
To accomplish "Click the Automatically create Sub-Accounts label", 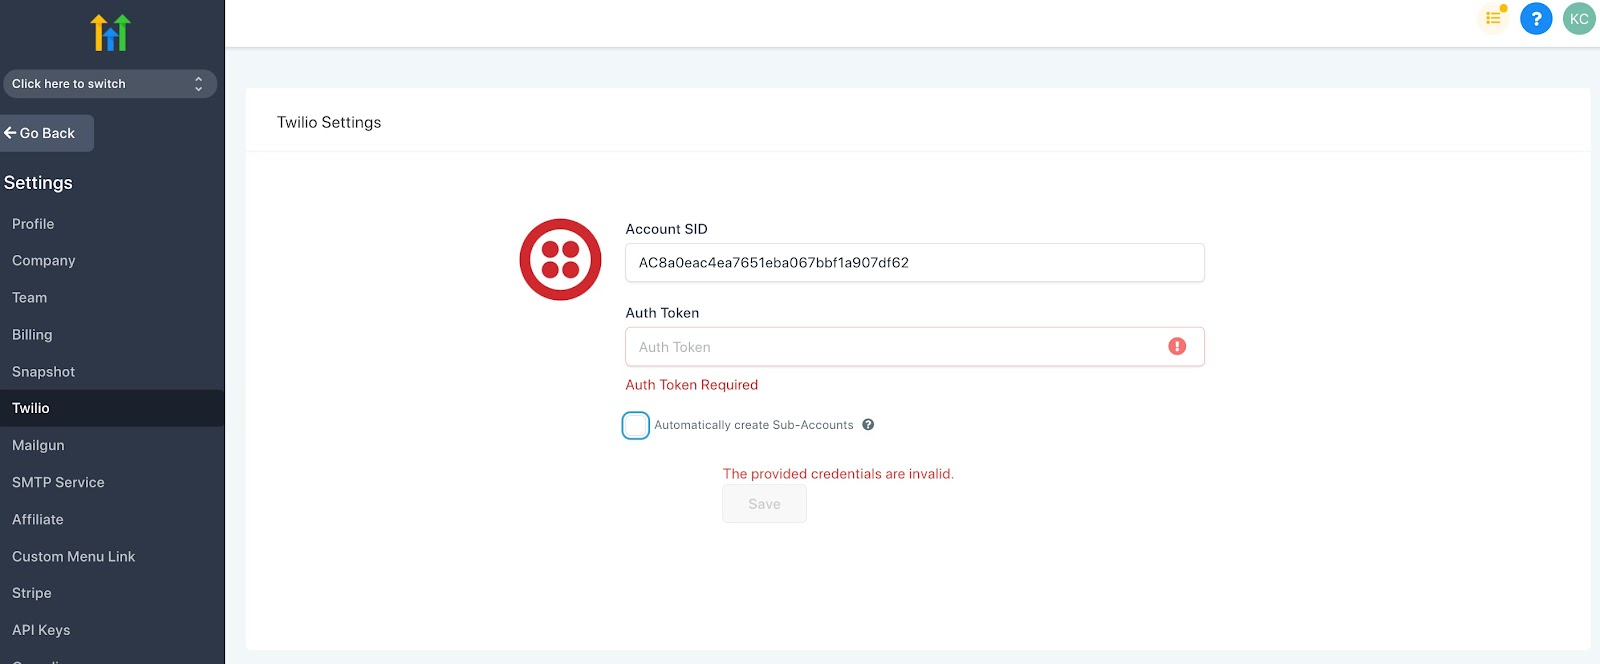I will (754, 425).
